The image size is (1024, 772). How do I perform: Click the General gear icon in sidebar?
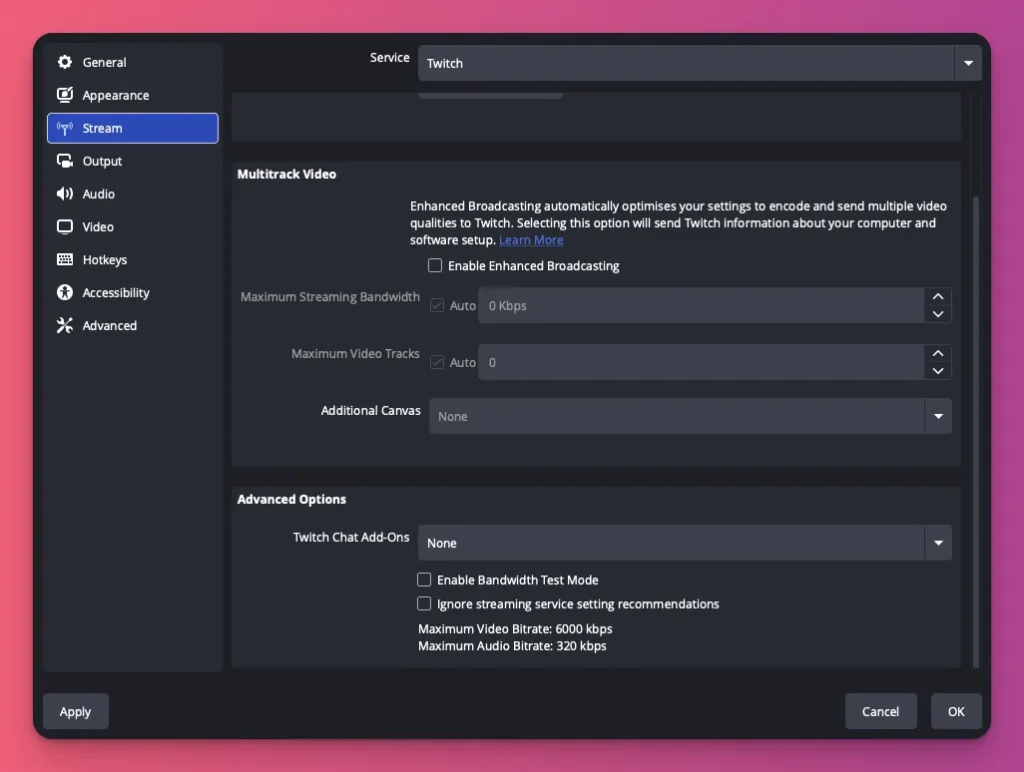tap(65, 62)
